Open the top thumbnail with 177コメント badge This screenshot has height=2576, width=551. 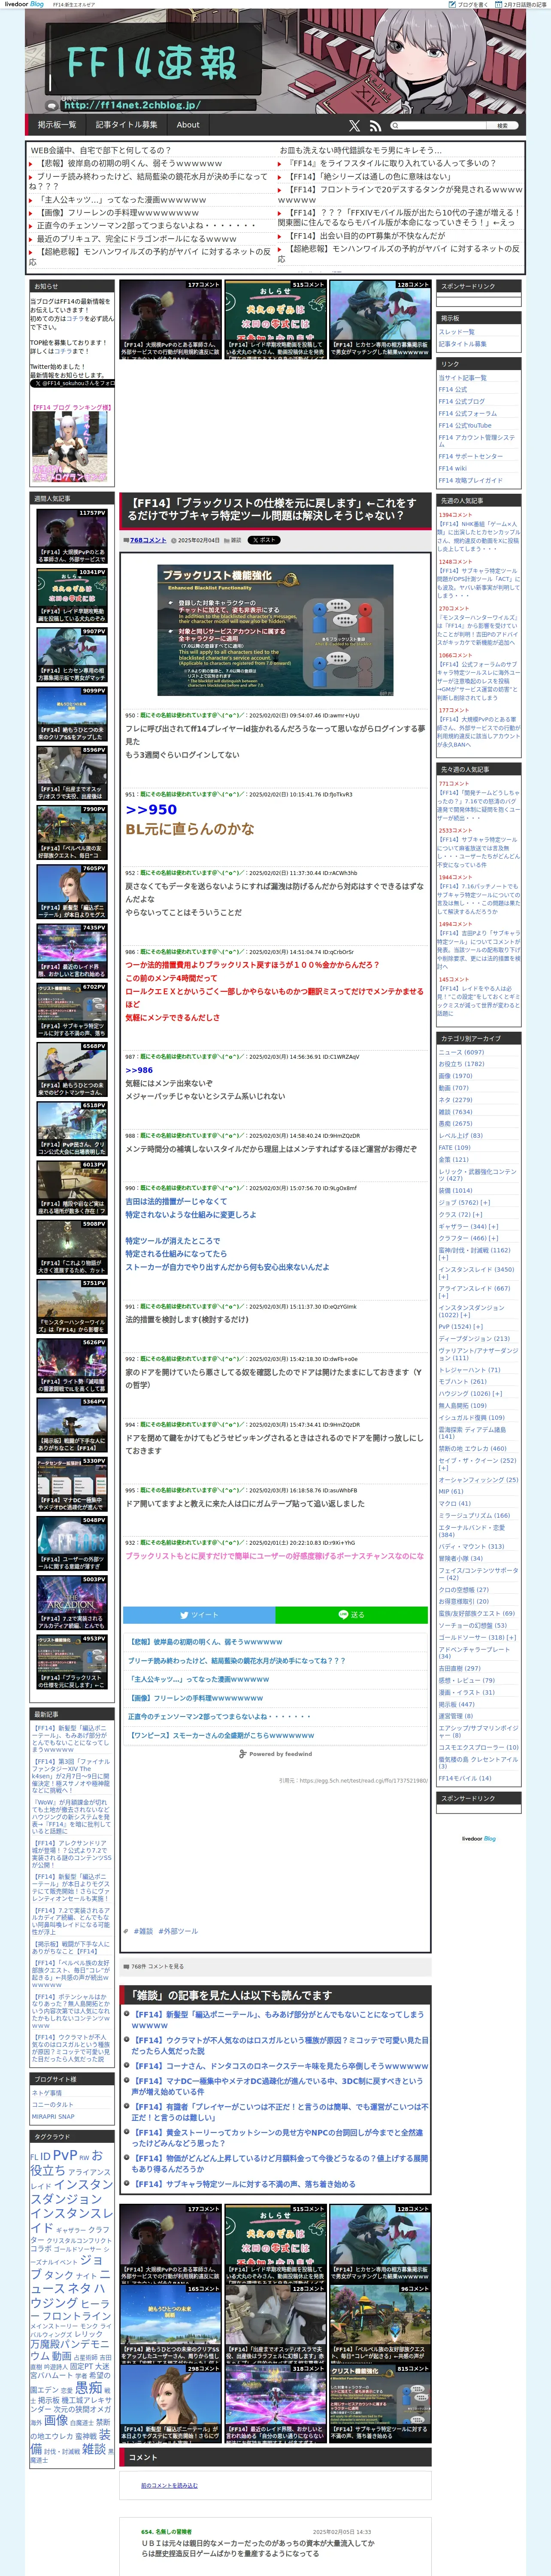click(170, 320)
